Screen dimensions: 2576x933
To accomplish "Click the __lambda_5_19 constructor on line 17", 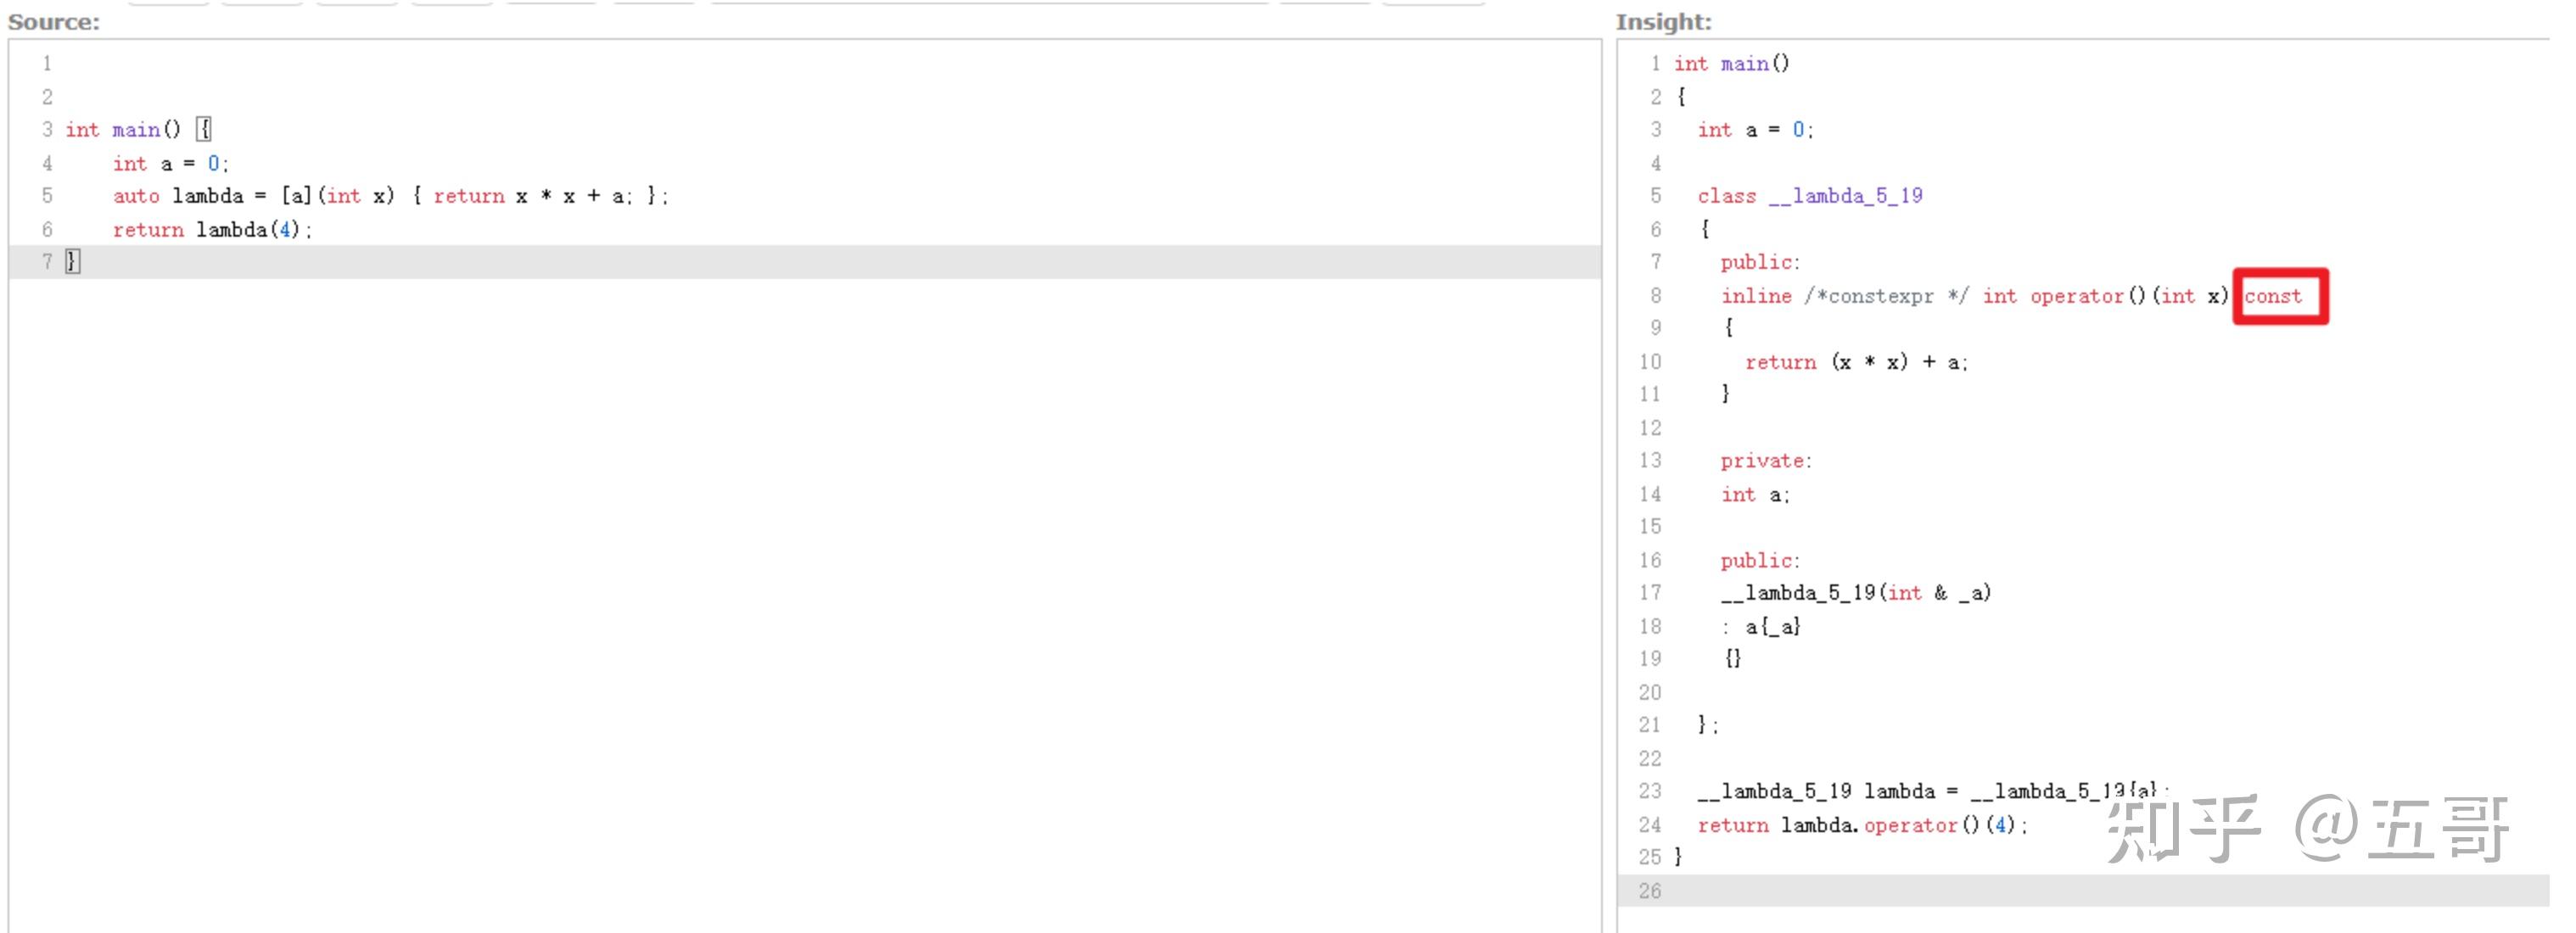I will pyautogui.click(x=1855, y=592).
